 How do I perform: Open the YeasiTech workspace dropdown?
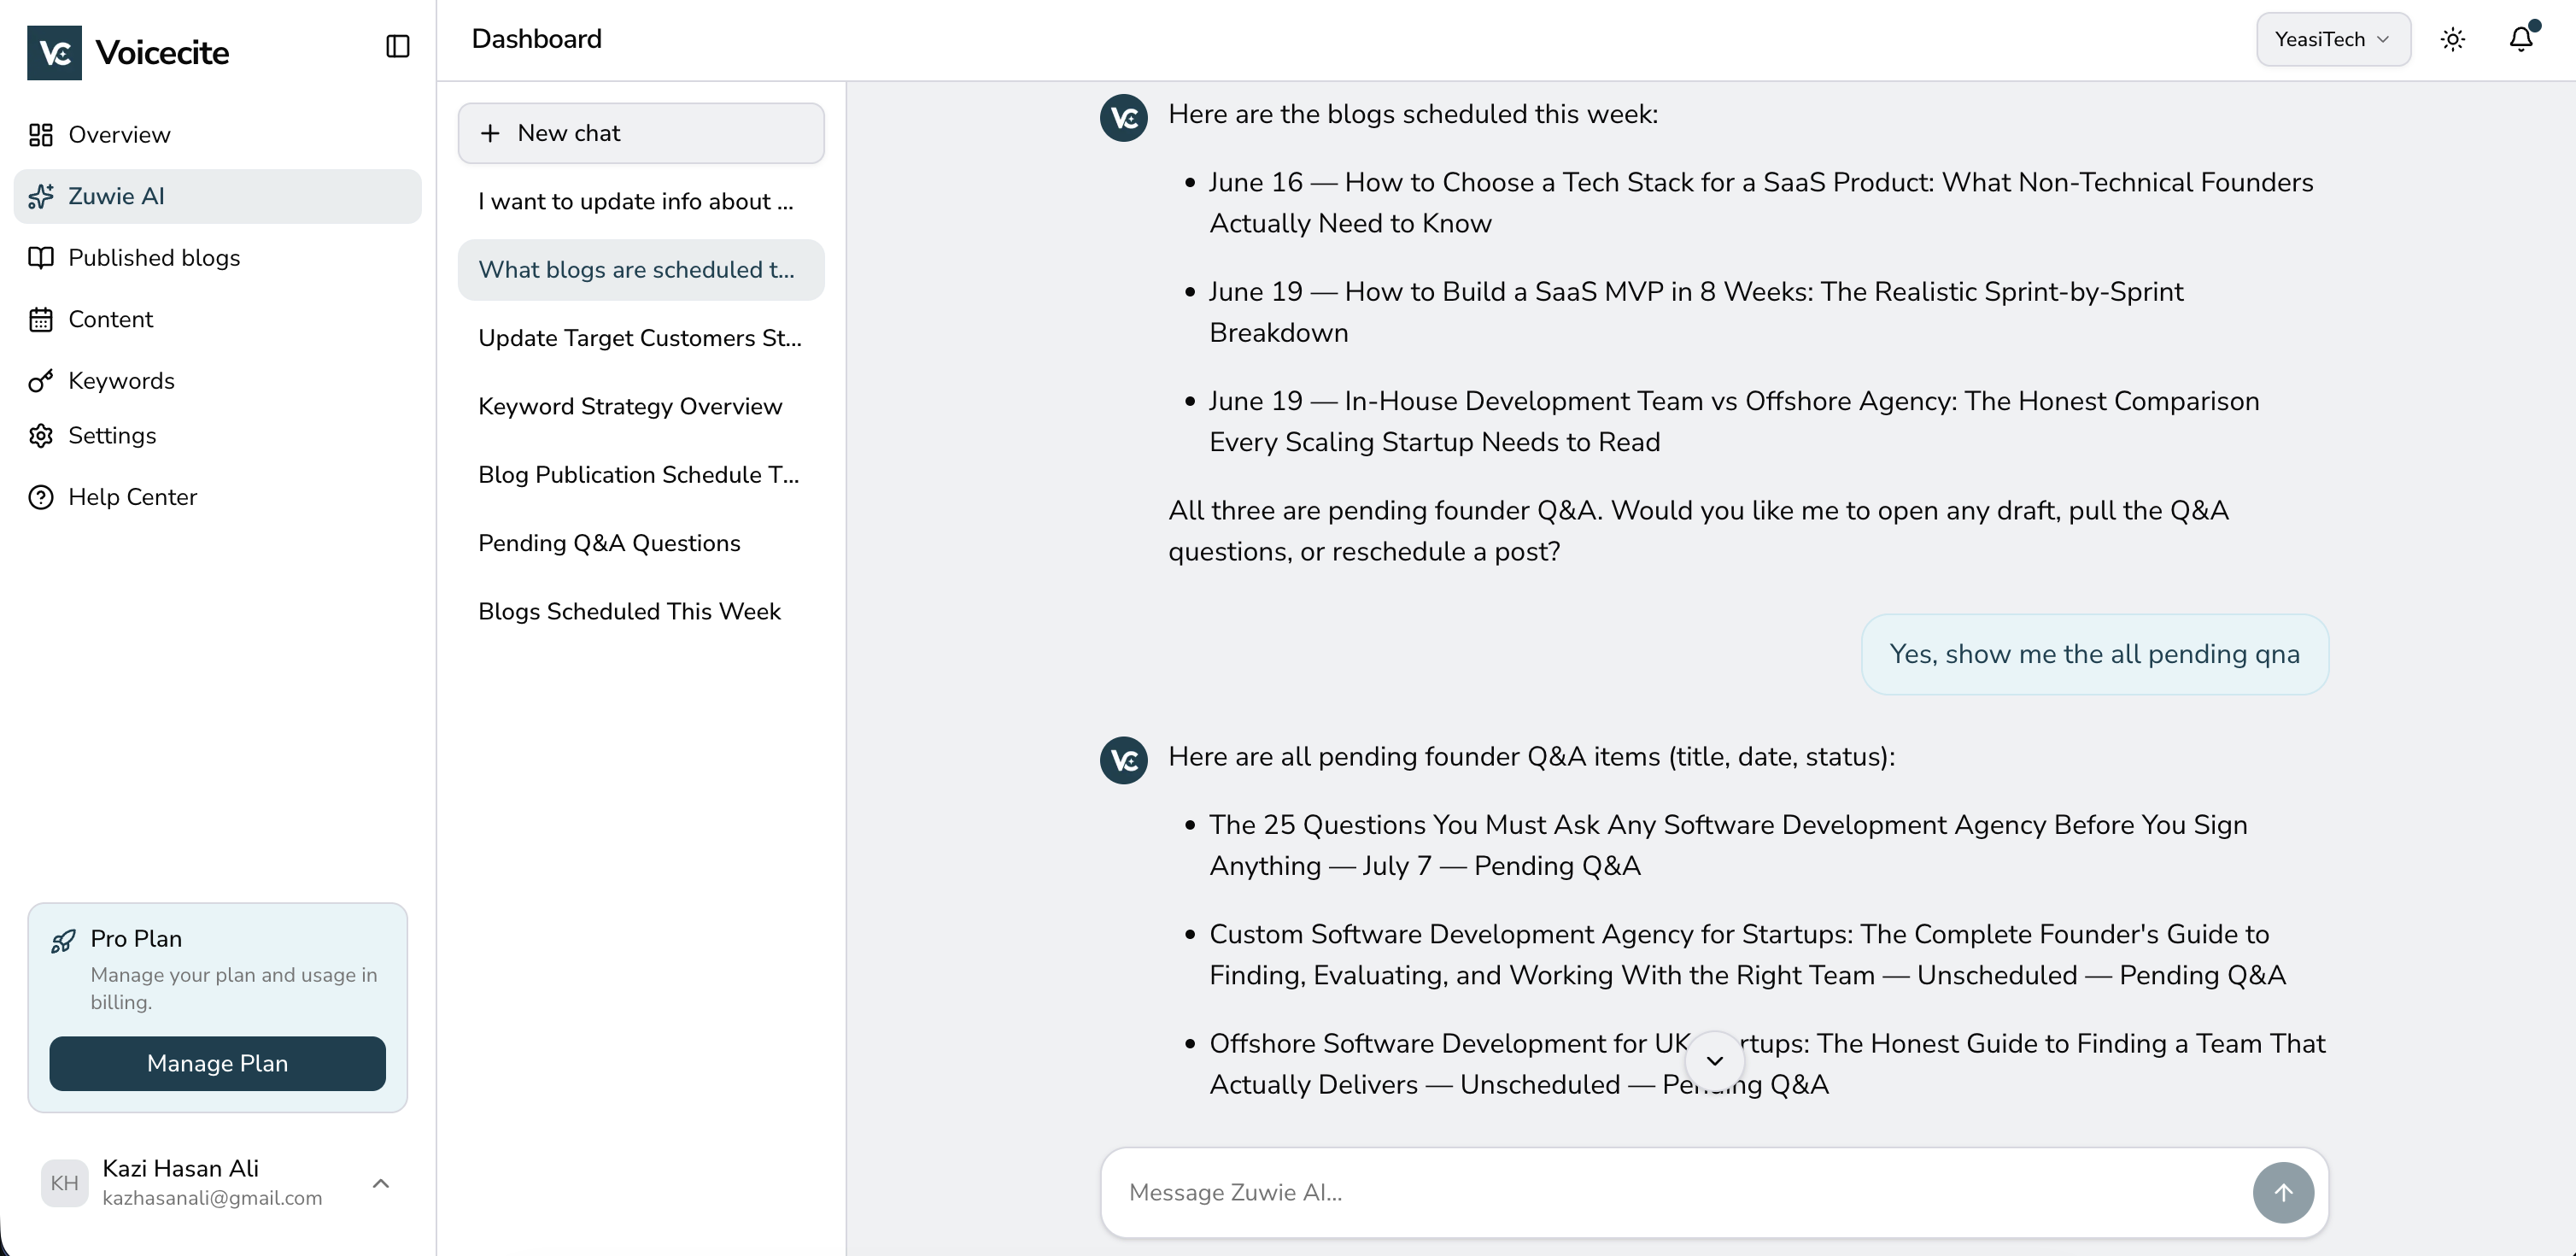pos(2333,39)
